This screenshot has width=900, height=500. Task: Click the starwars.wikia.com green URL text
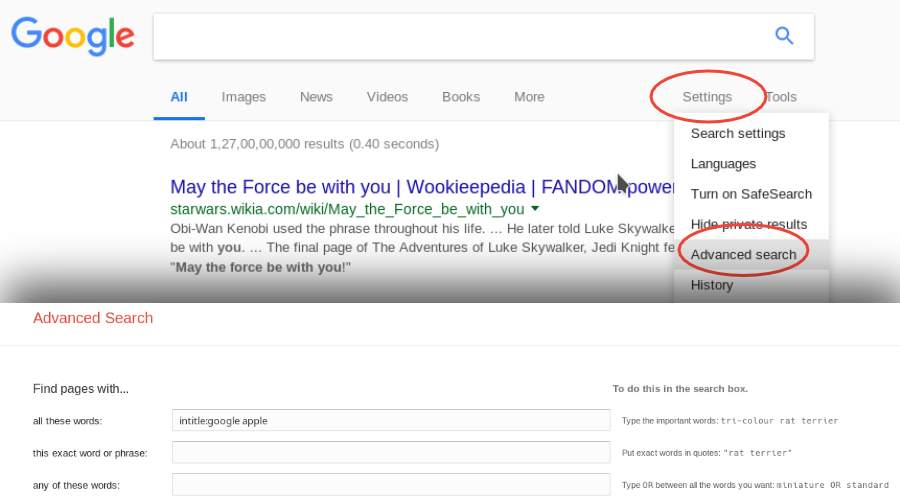pos(347,209)
